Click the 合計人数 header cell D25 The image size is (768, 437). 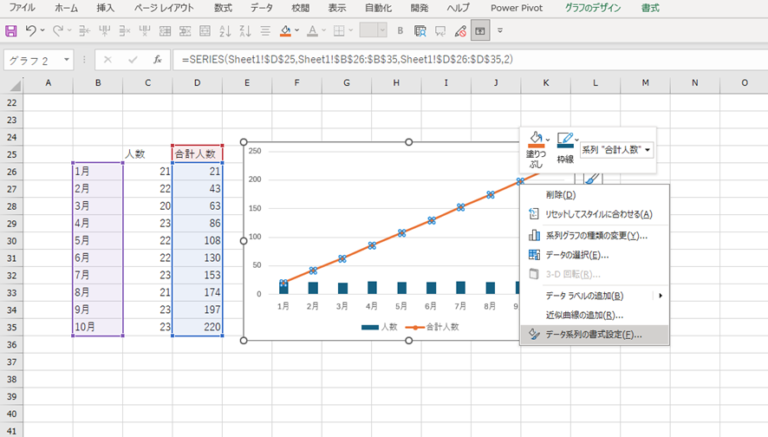click(197, 154)
